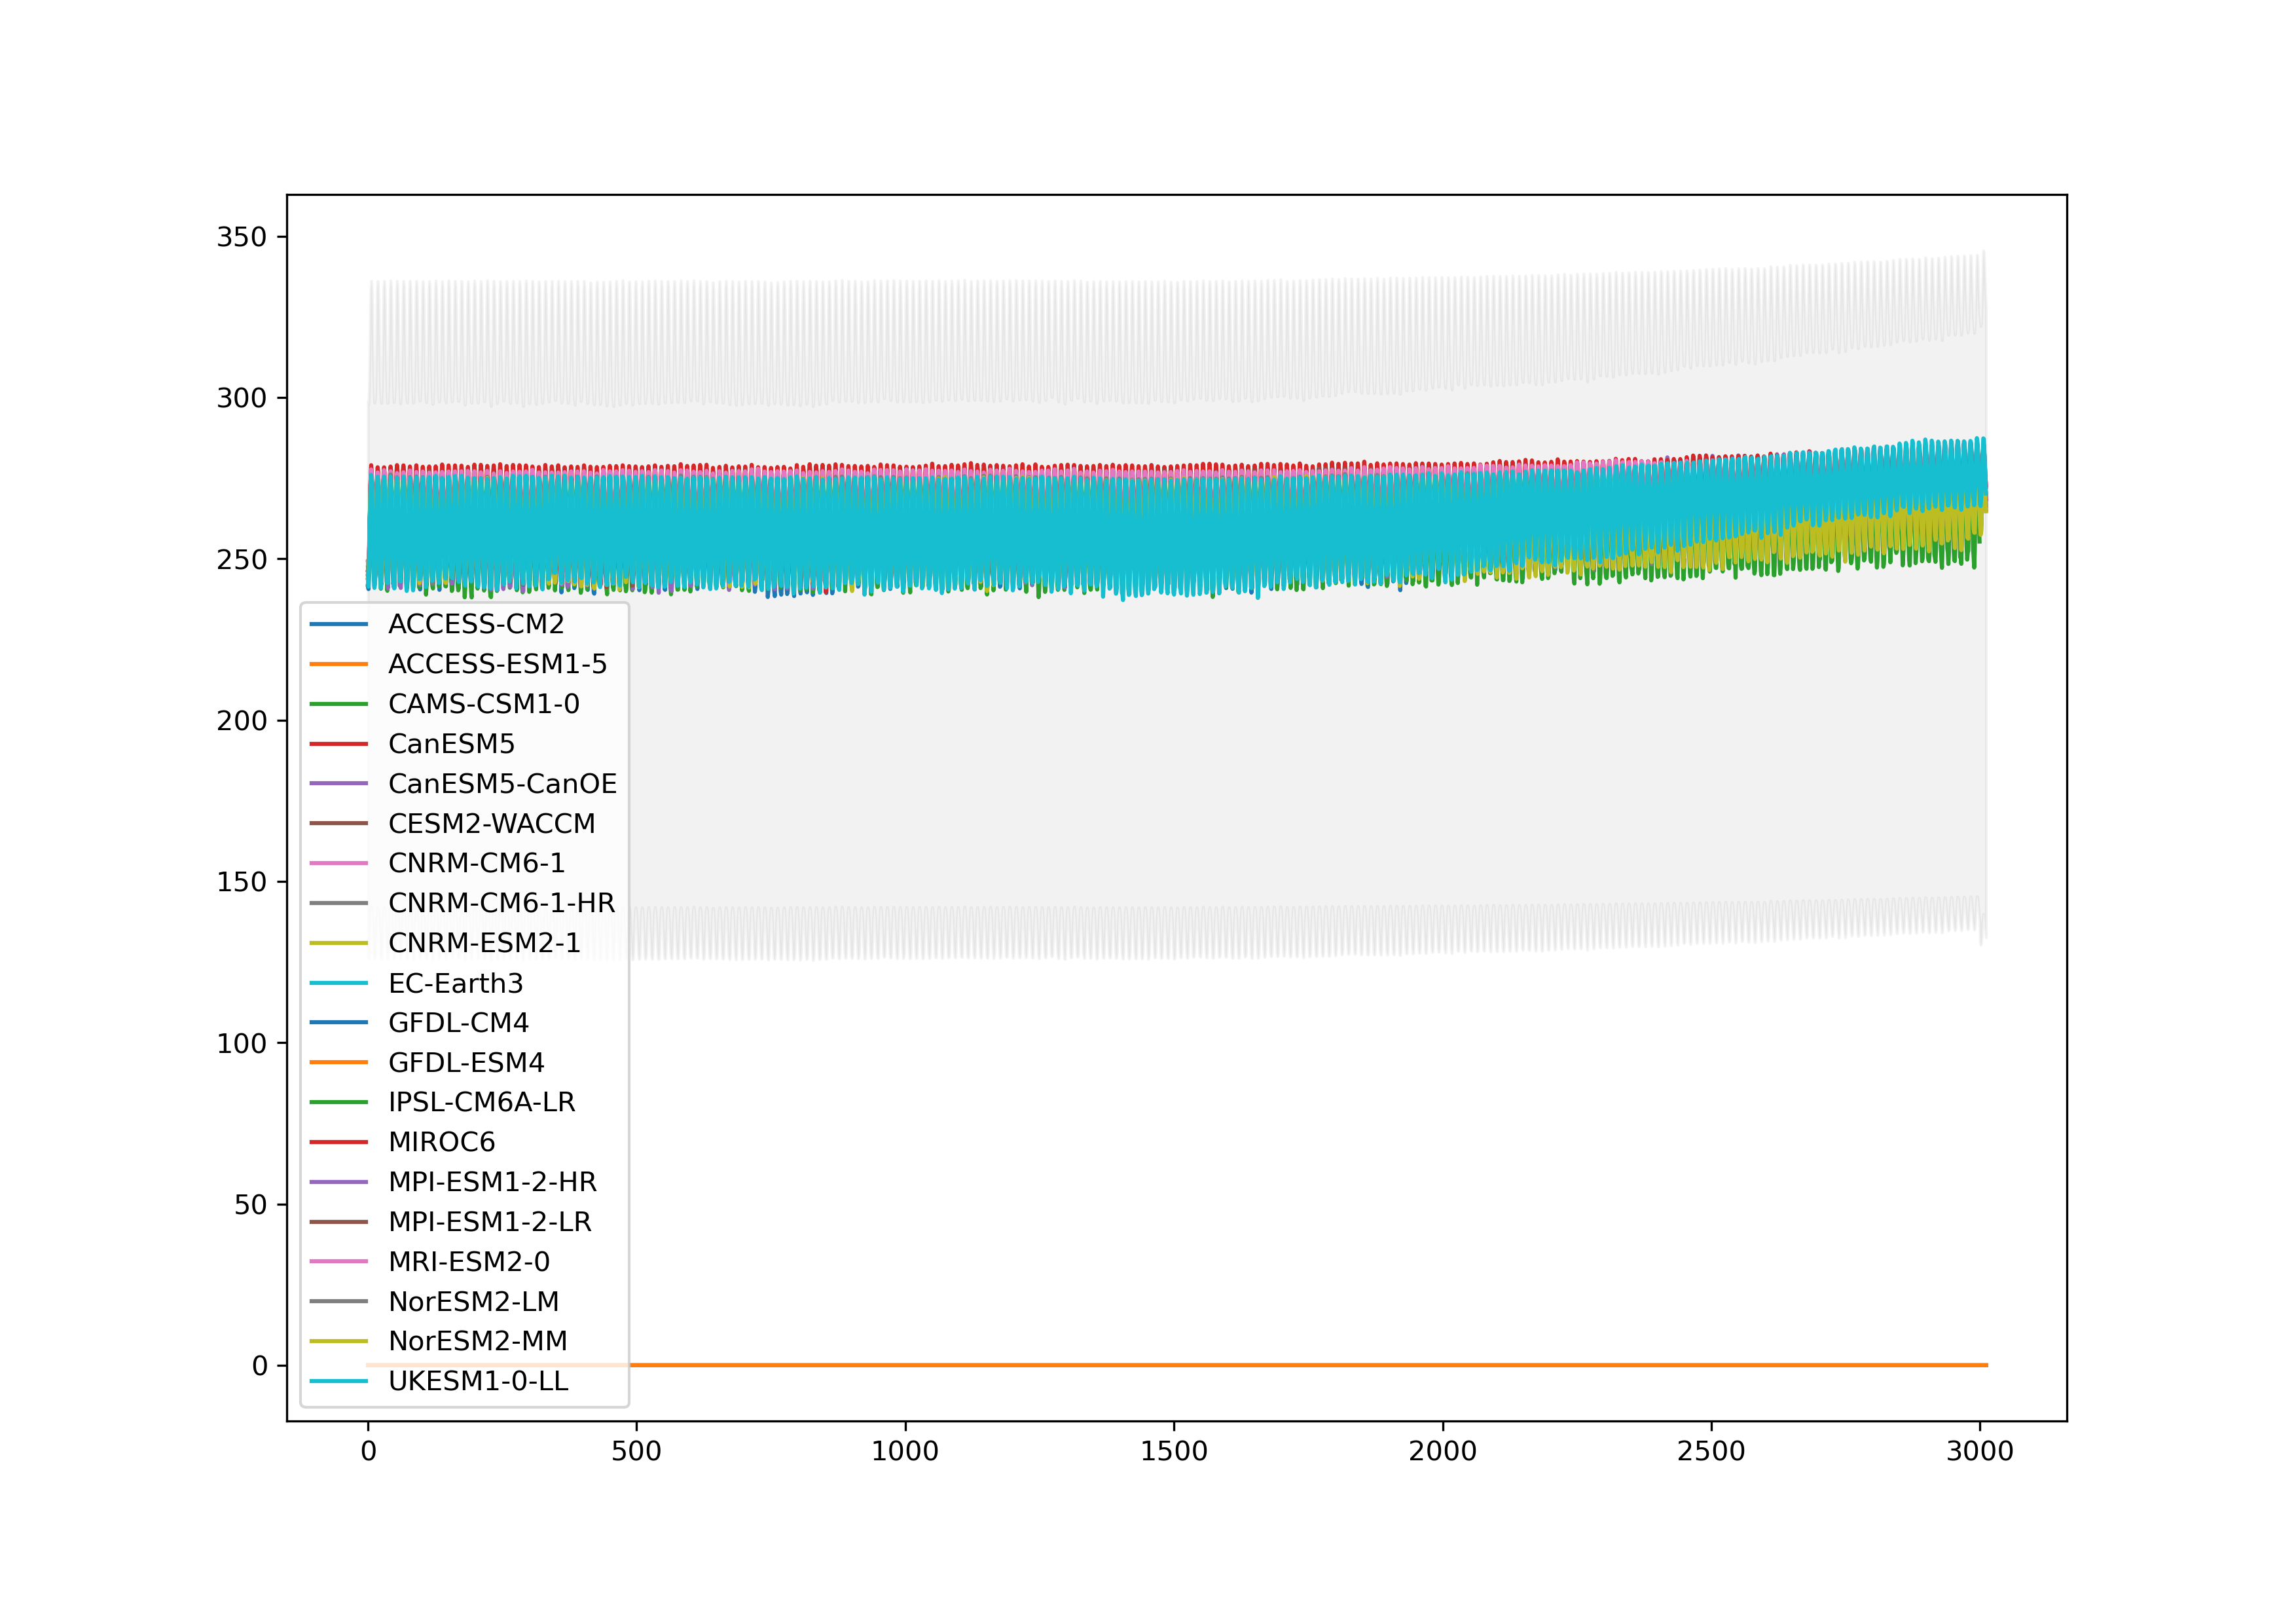Select the MPI-ESM1-2-HR legend entry

(x=492, y=1182)
